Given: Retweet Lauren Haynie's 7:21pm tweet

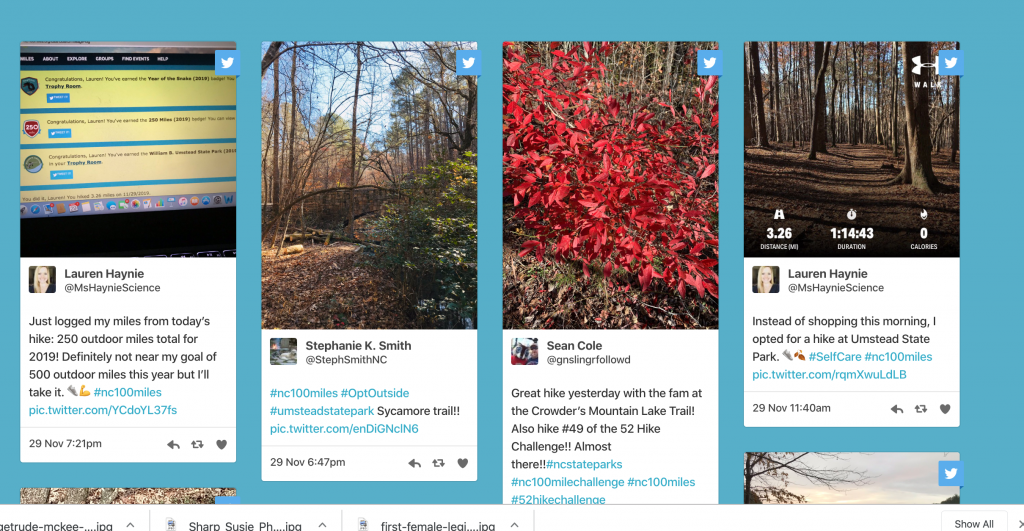Looking at the screenshot, I should click(x=197, y=444).
